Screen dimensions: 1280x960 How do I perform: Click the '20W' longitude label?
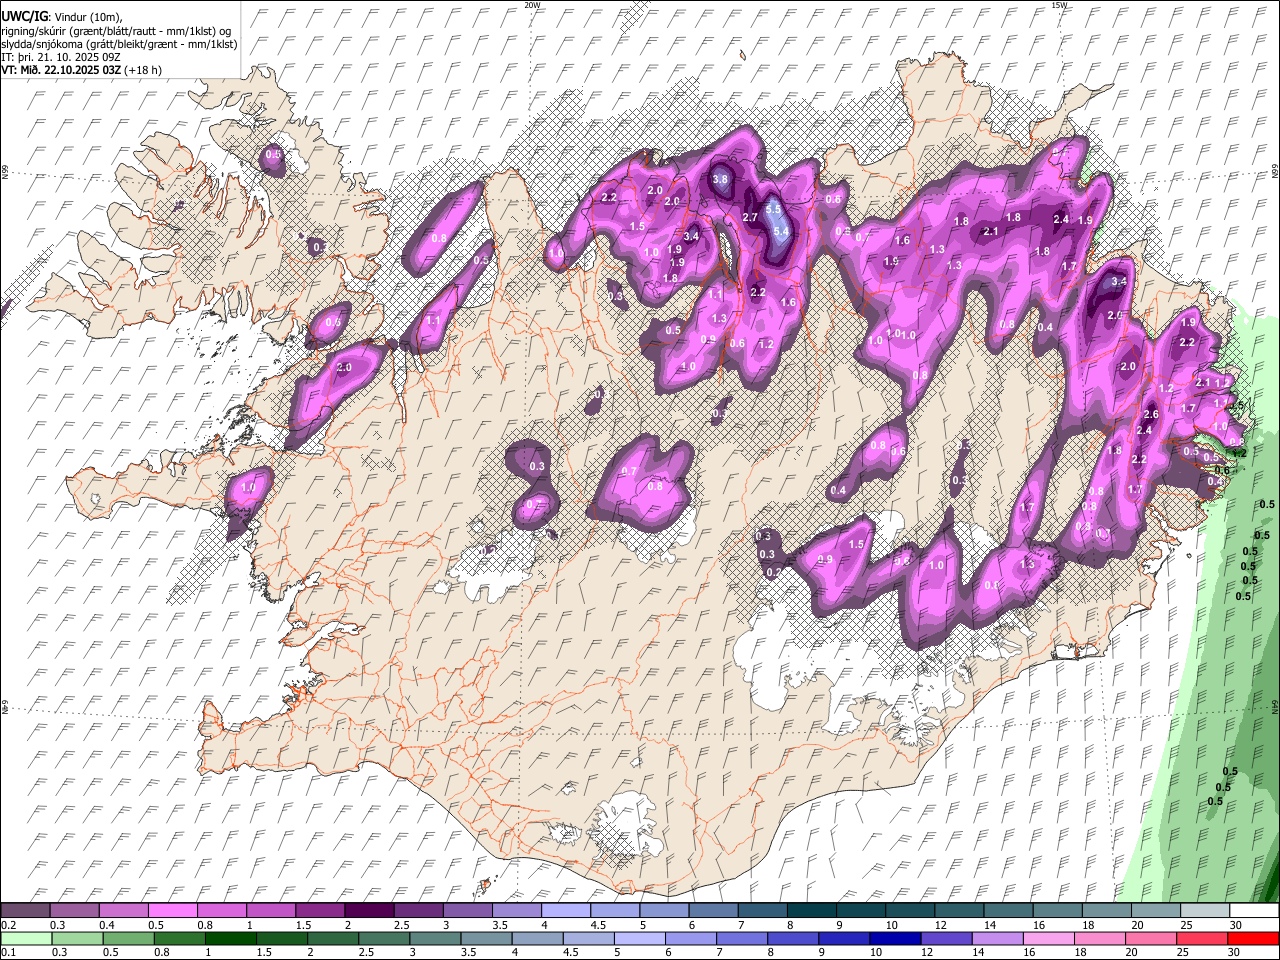[x=532, y=5]
